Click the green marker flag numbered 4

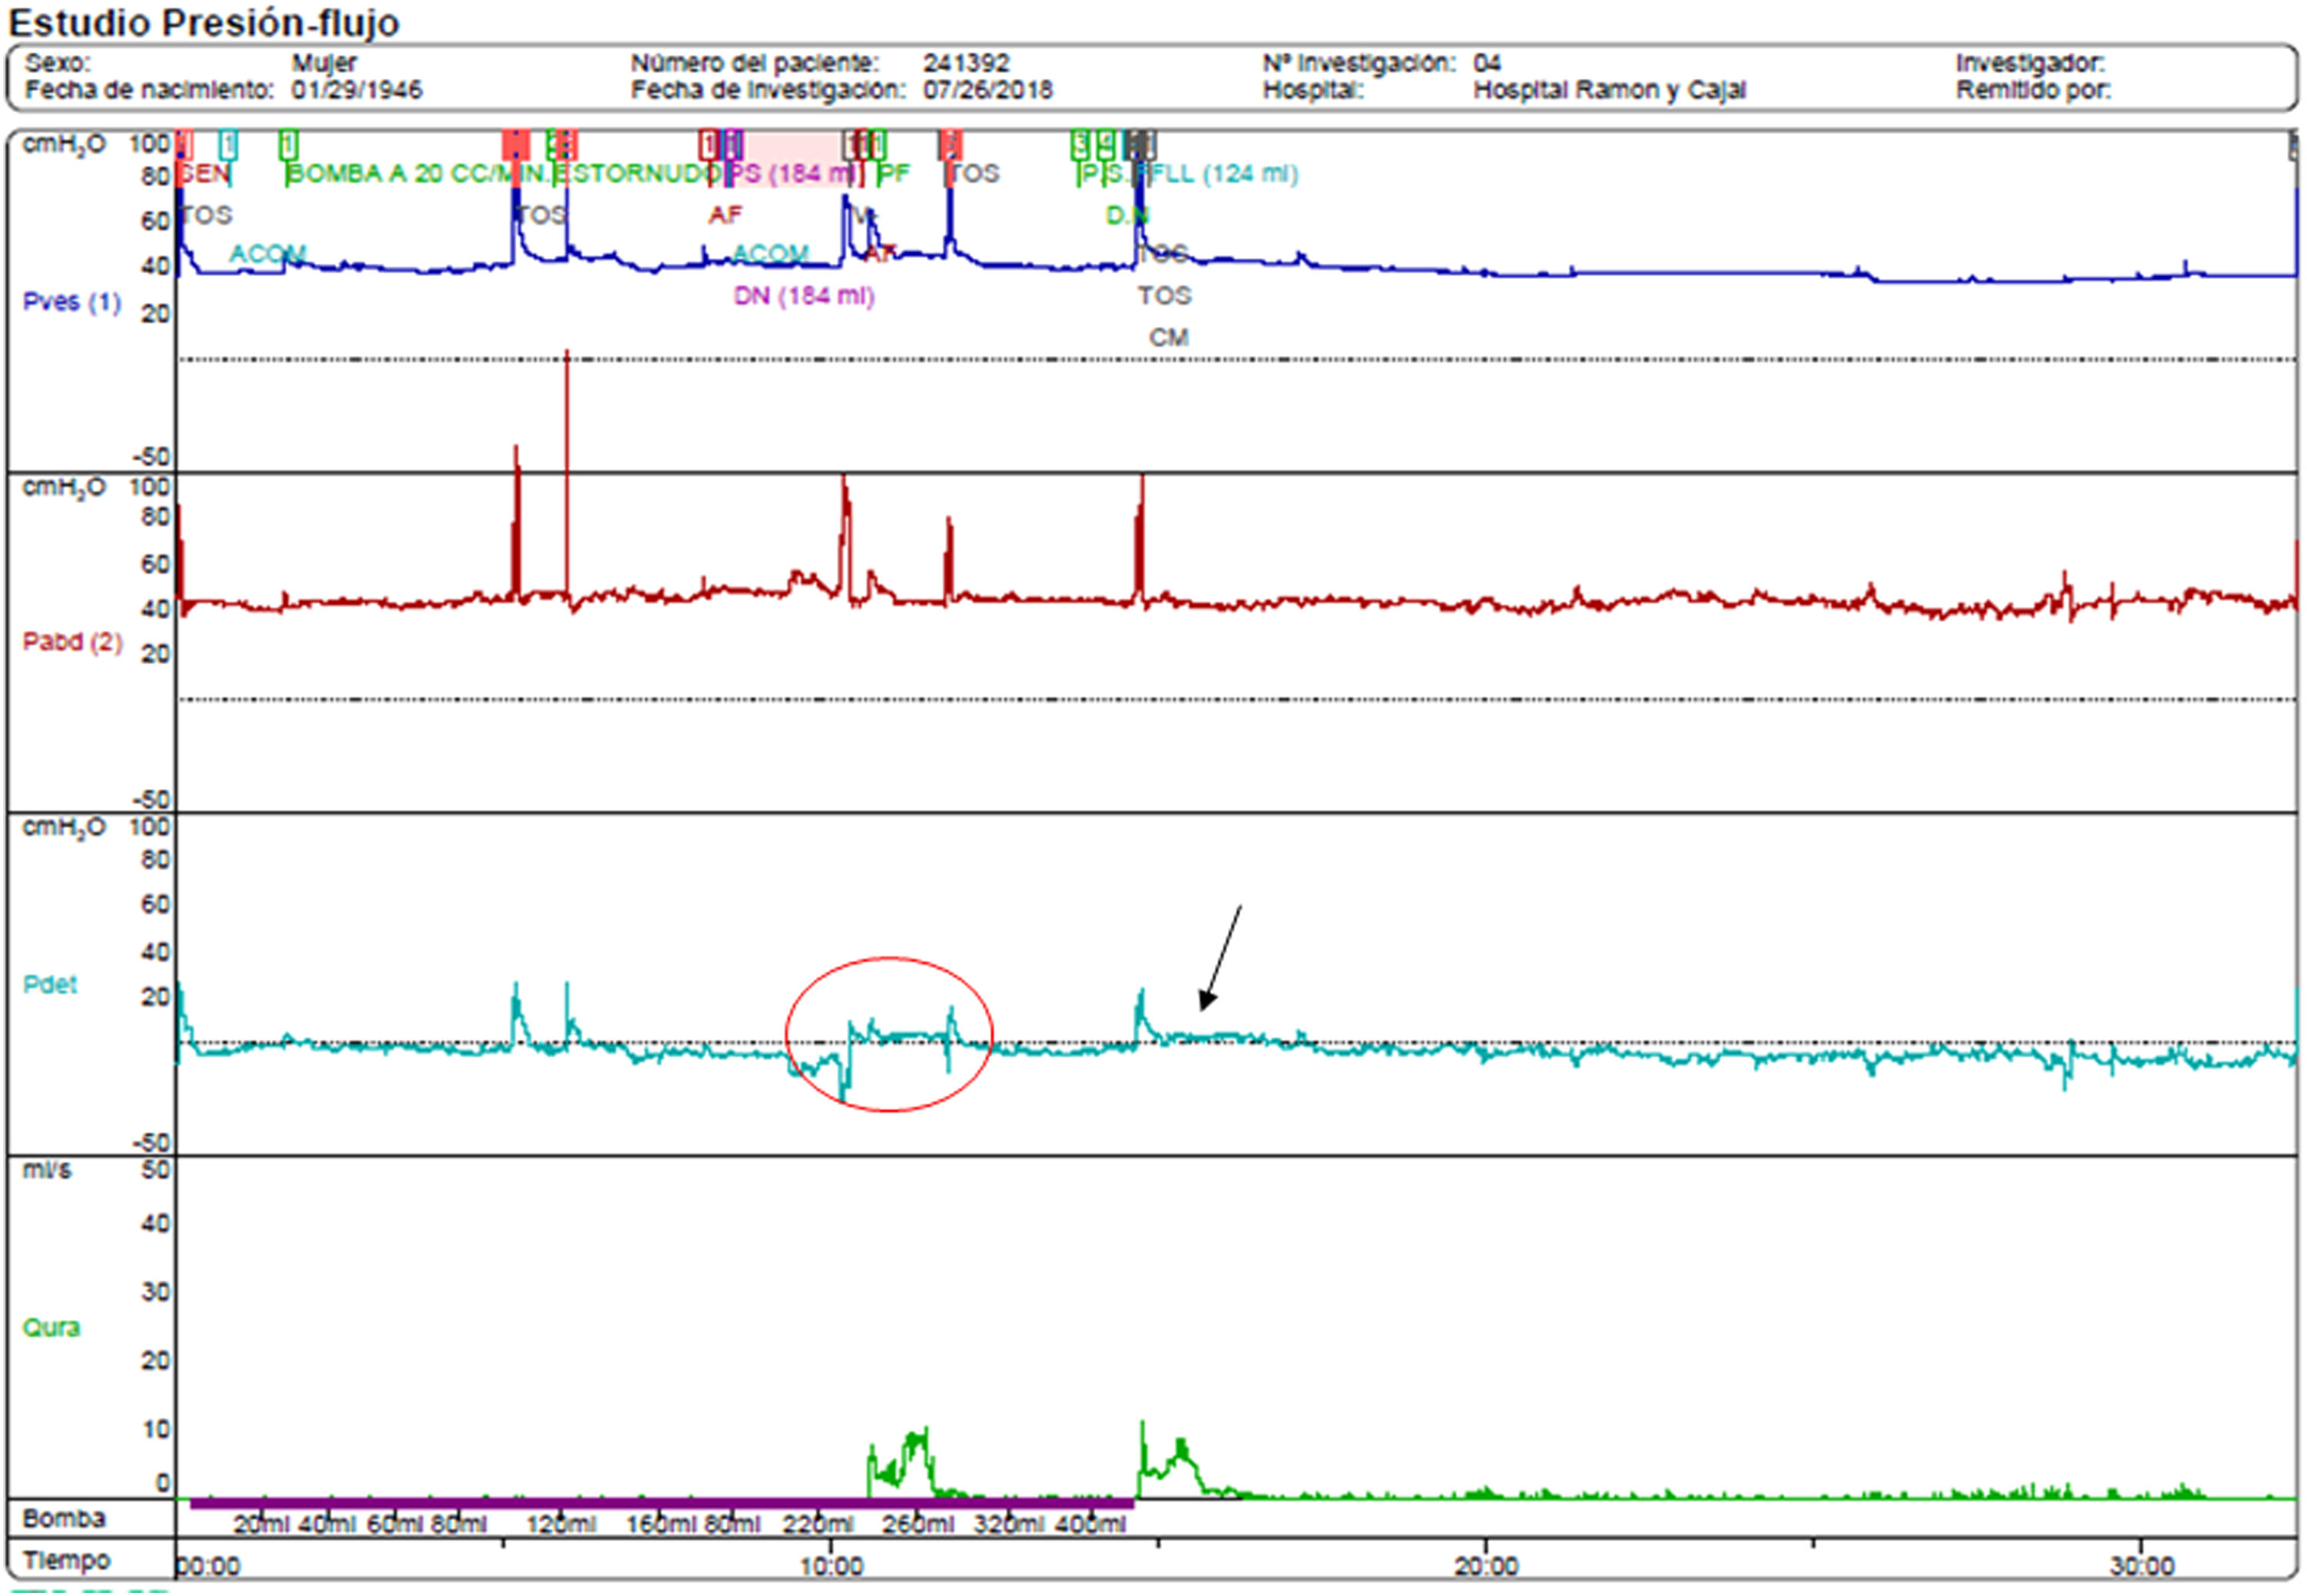[x=1105, y=145]
